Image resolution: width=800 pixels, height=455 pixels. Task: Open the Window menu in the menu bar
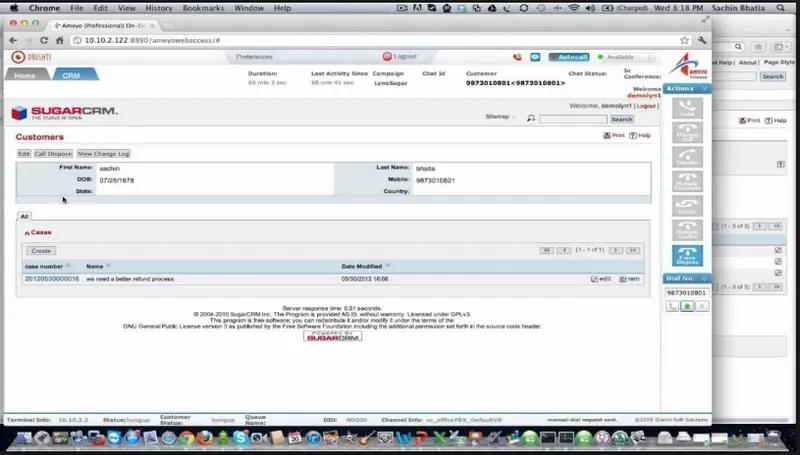click(249, 8)
